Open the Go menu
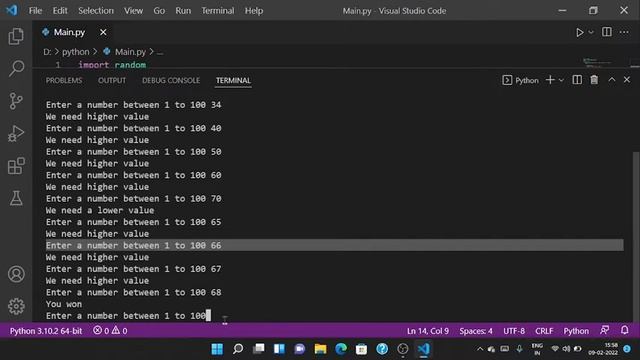Viewport: 640px width, 360px height. pos(159,11)
